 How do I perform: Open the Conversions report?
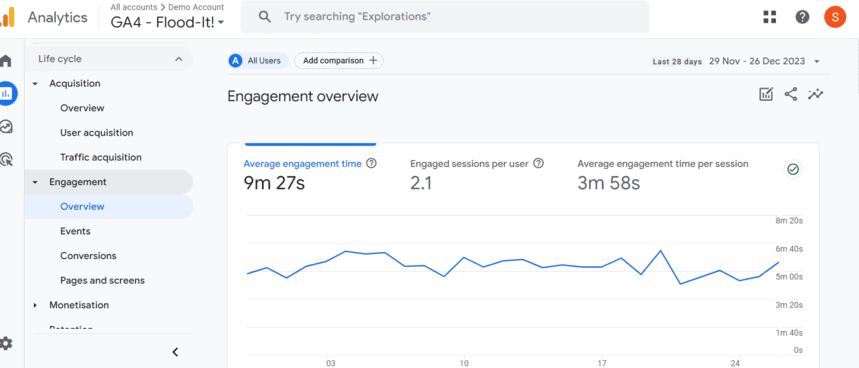pyautogui.click(x=88, y=256)
